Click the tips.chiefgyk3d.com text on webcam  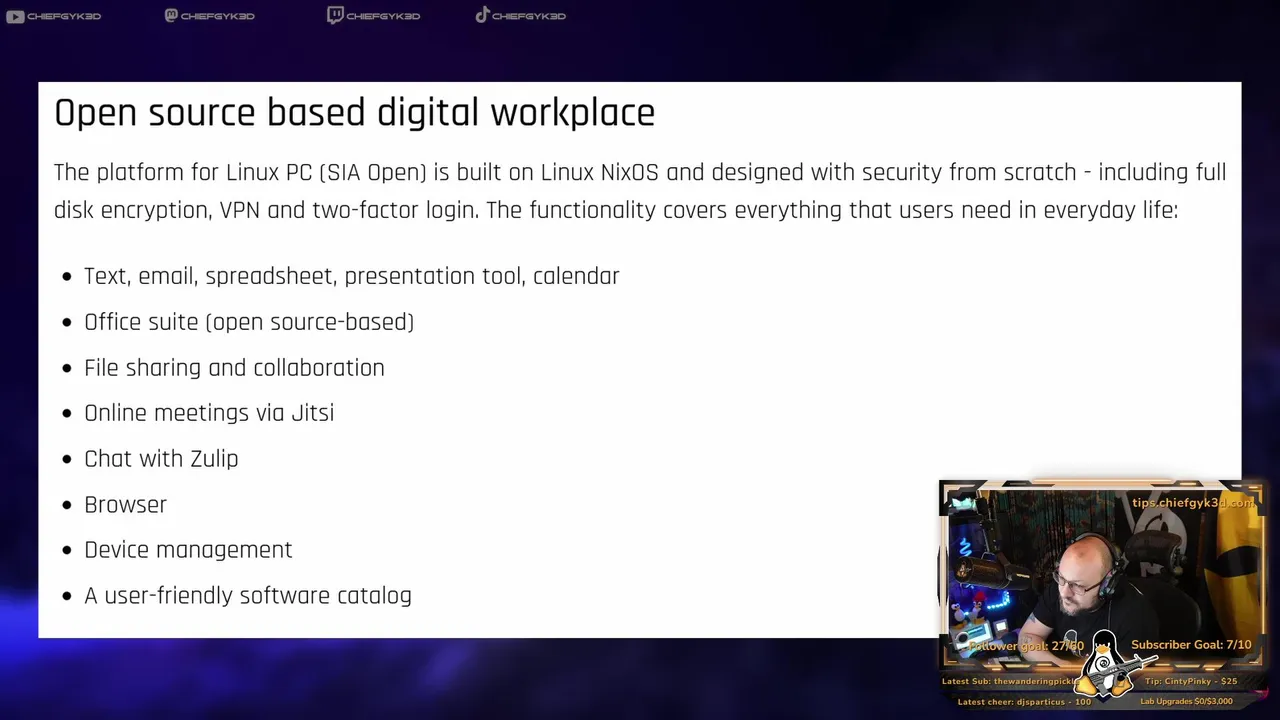[1192, 503]
